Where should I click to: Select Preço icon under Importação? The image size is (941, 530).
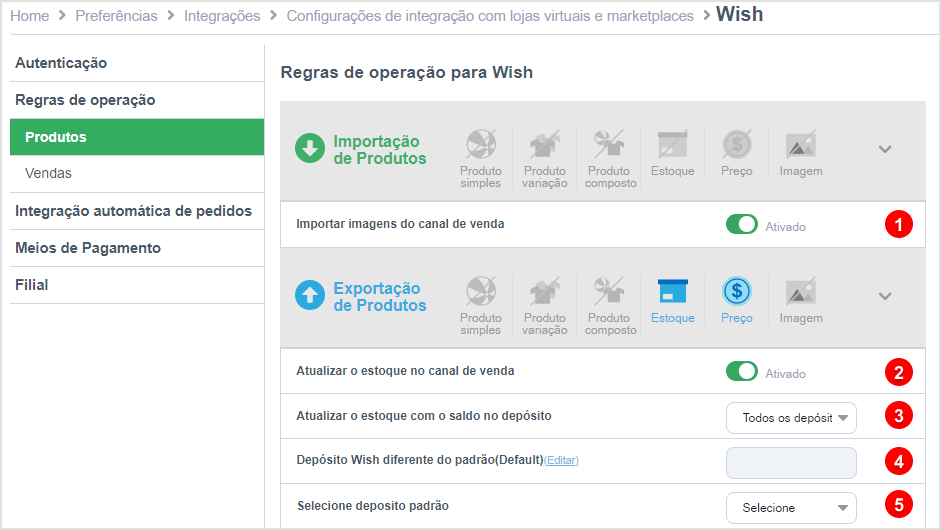click(737, 144)
